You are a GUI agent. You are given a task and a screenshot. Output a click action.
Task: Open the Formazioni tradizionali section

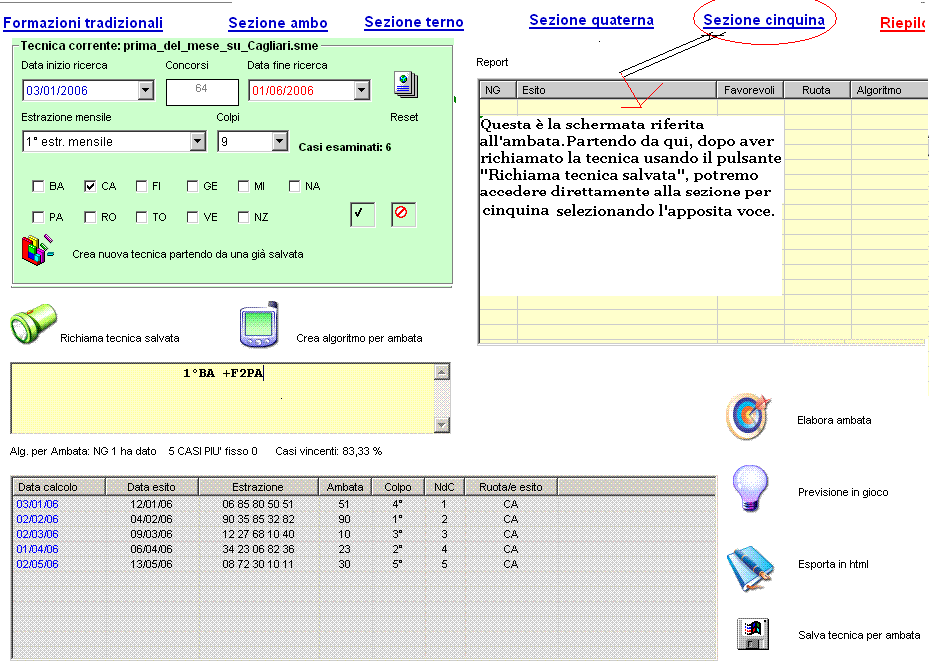83,23
